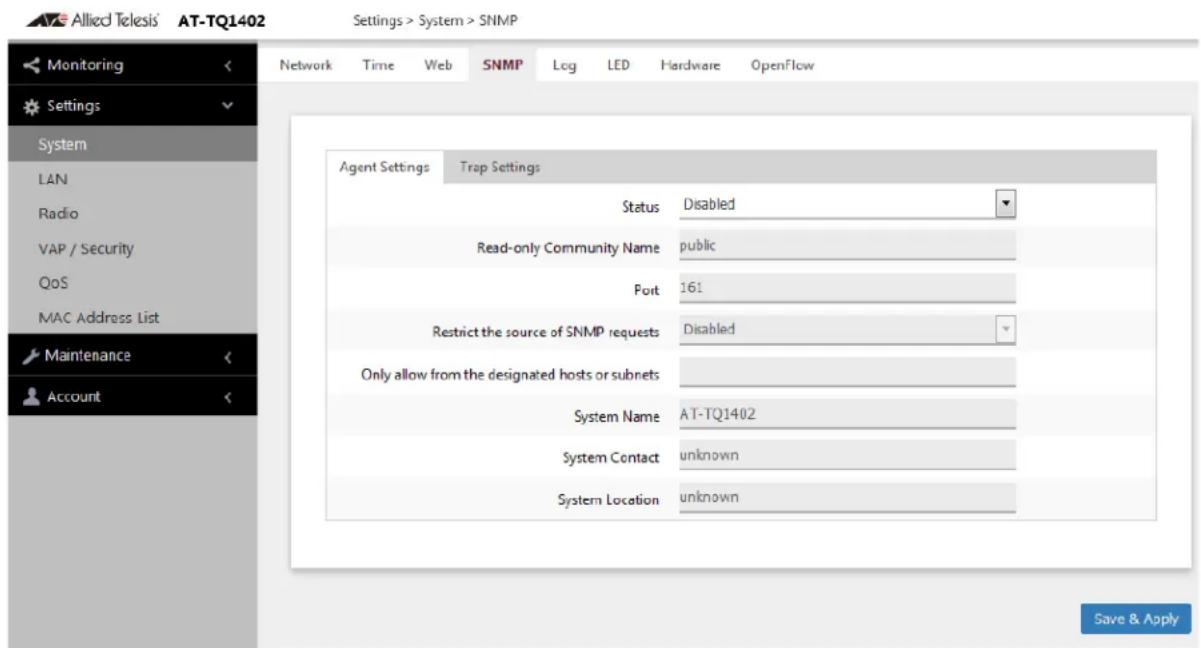Click the Port field showing 161
Image resolution: width=1201 pixels, height=648 pixels.
point(848,288)
